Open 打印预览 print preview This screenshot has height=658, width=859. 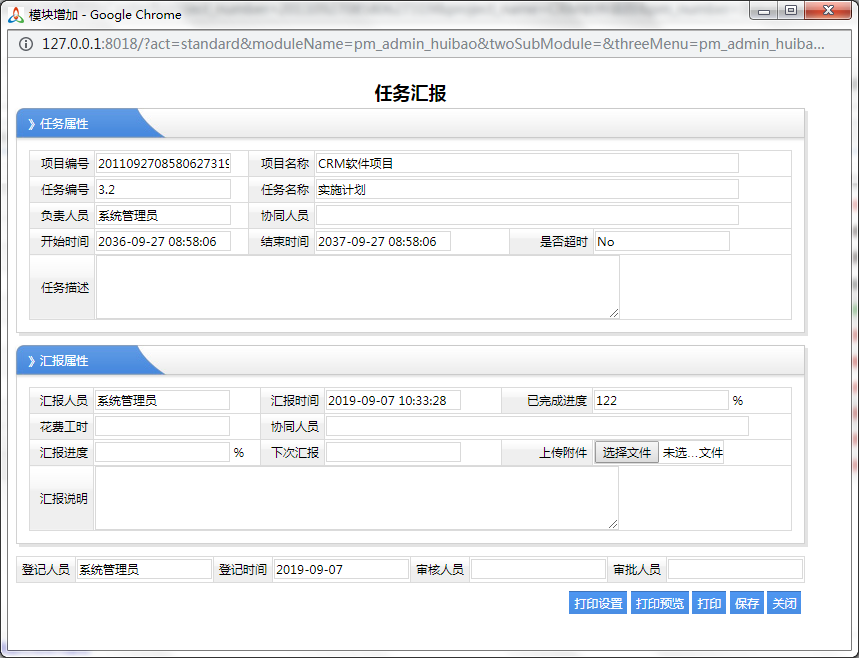660,604
